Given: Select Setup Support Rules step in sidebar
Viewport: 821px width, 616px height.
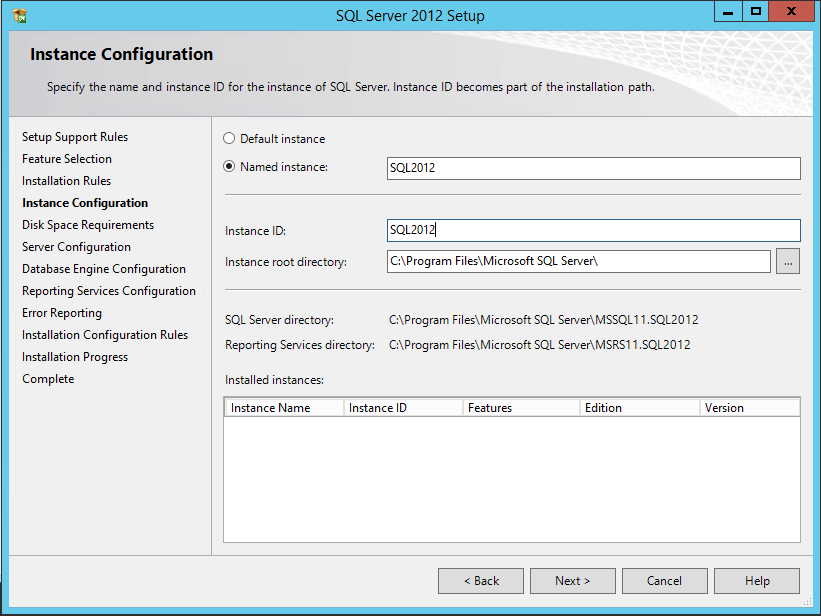Looking at the screenshot, I should [x=75, y=137].
